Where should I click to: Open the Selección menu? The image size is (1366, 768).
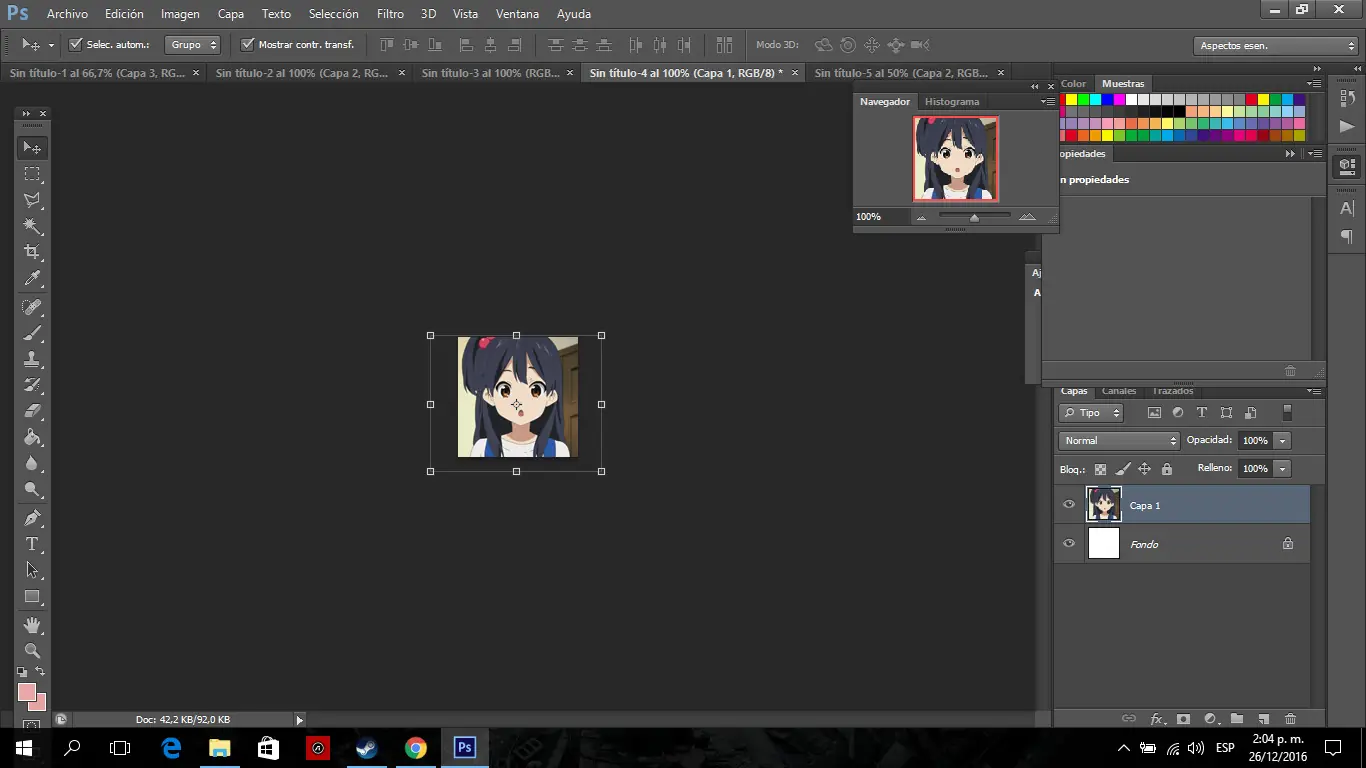tap(334, 14)
